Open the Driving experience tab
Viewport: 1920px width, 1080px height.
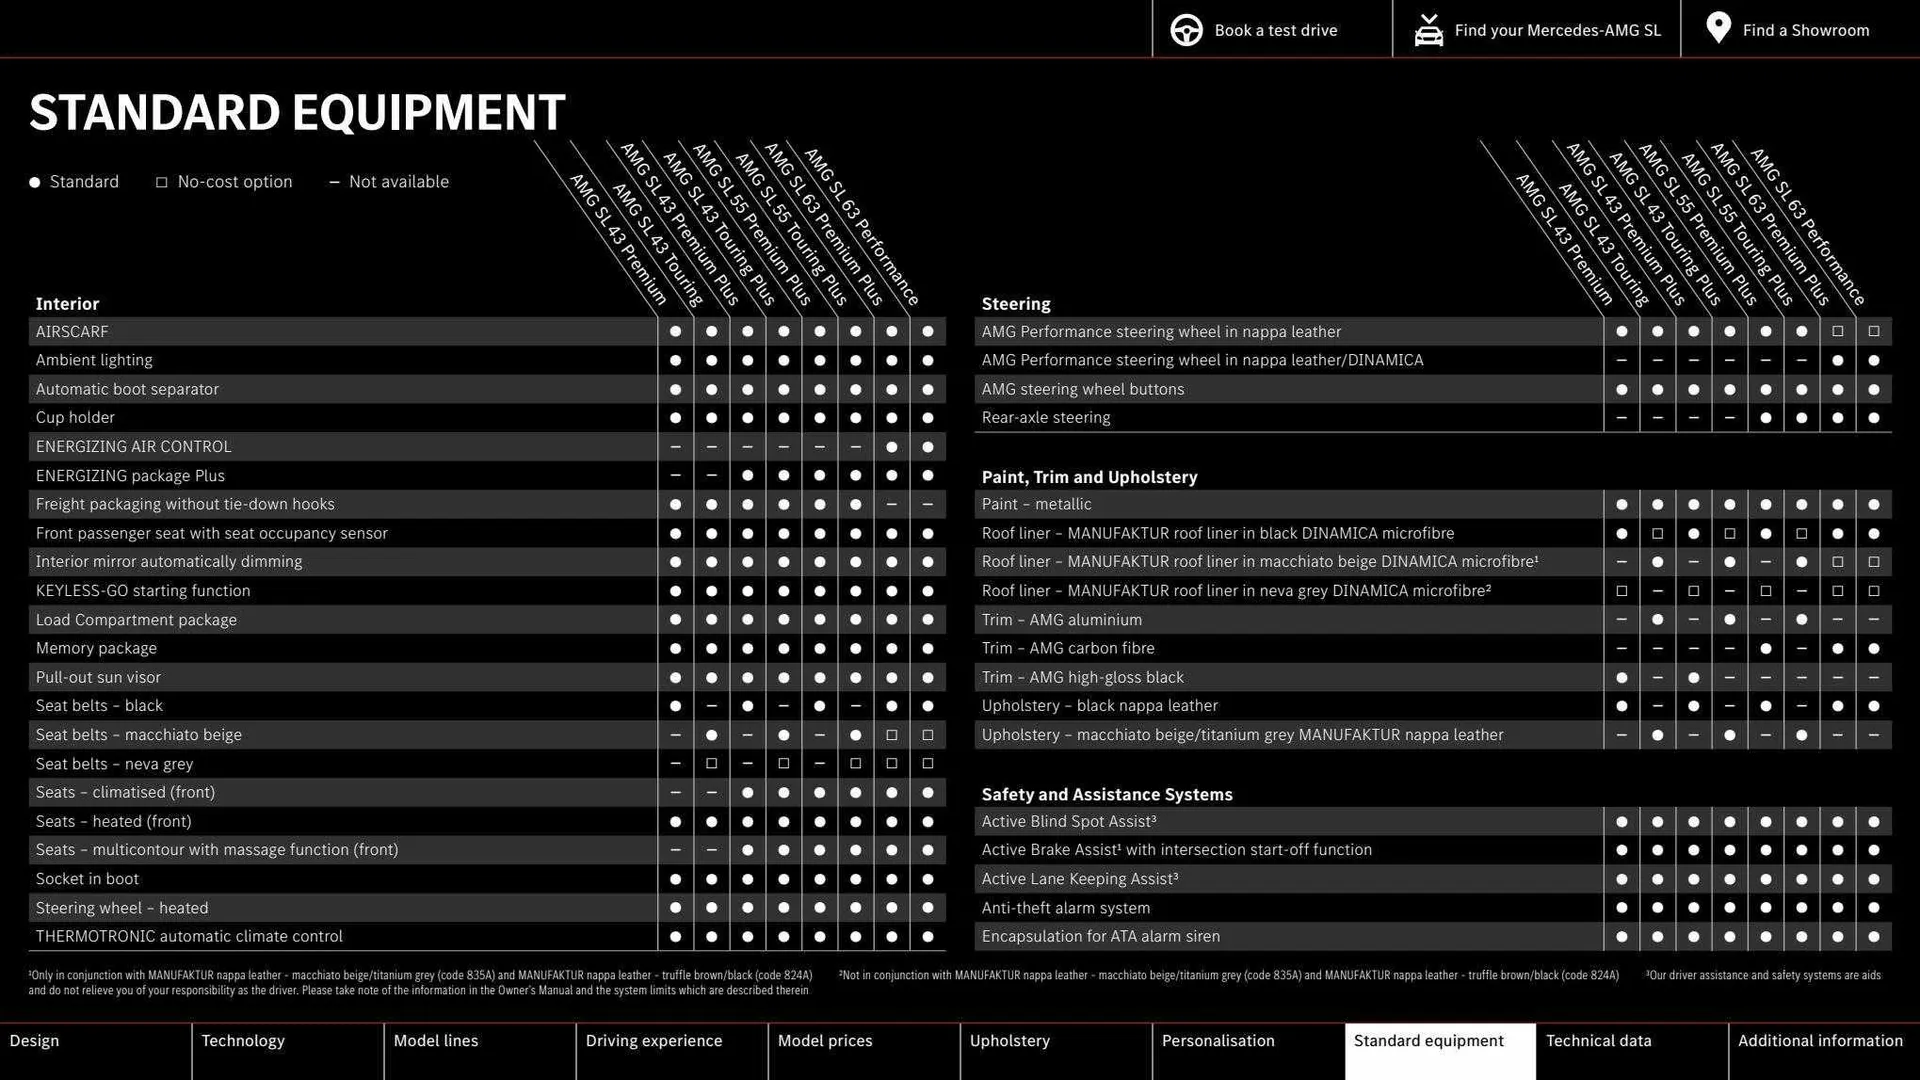point(654,1041)
